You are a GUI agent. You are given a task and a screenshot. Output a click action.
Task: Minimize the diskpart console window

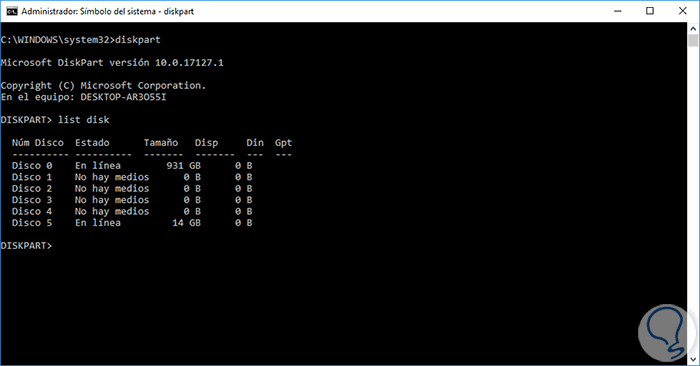(x=618, y=11)
